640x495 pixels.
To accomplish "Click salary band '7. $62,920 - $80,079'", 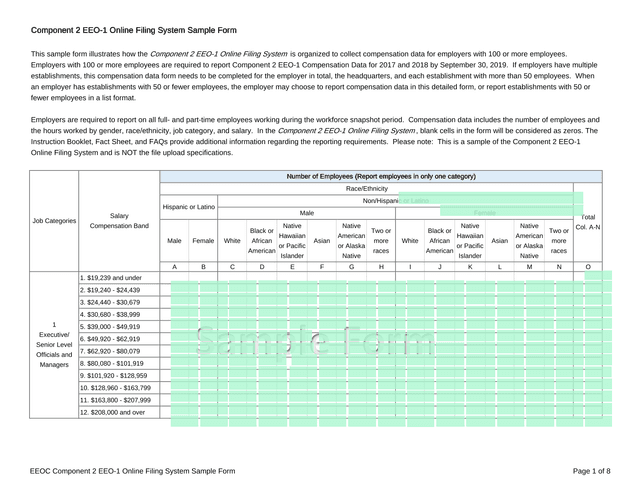I will pyautogui.click(x=119, y=351).
